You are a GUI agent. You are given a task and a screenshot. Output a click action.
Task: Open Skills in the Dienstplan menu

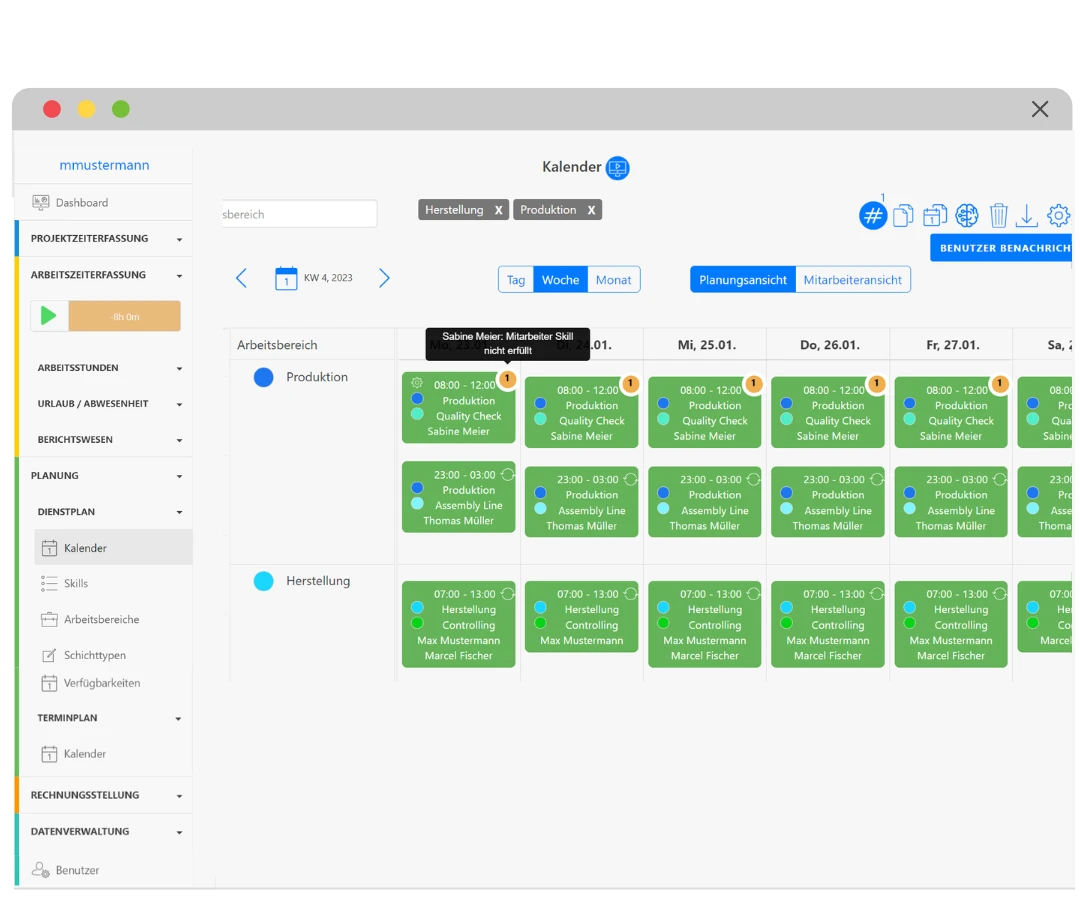click(x=76, y=584)
